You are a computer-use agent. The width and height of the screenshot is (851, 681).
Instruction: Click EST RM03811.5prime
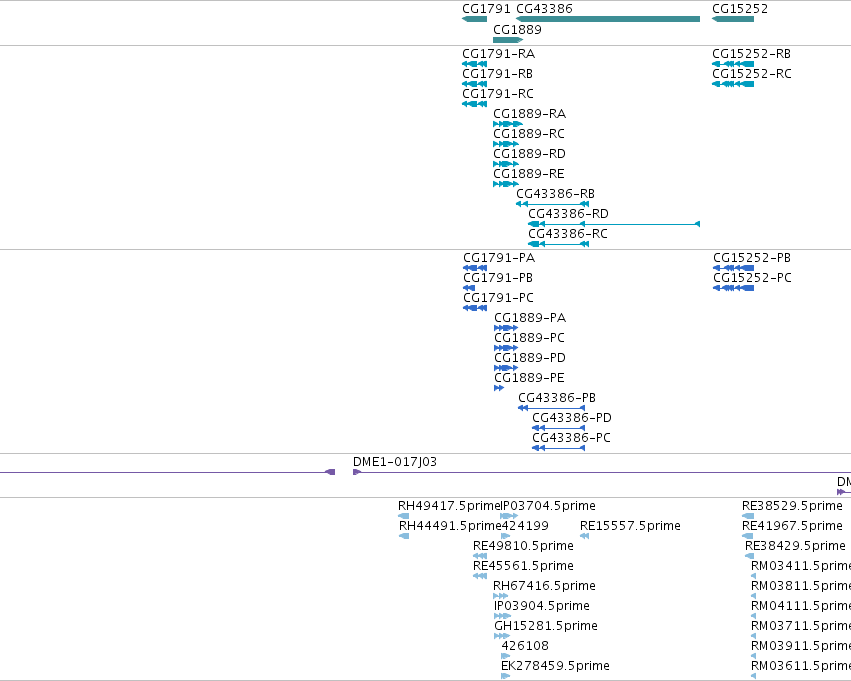click(801, 587)
